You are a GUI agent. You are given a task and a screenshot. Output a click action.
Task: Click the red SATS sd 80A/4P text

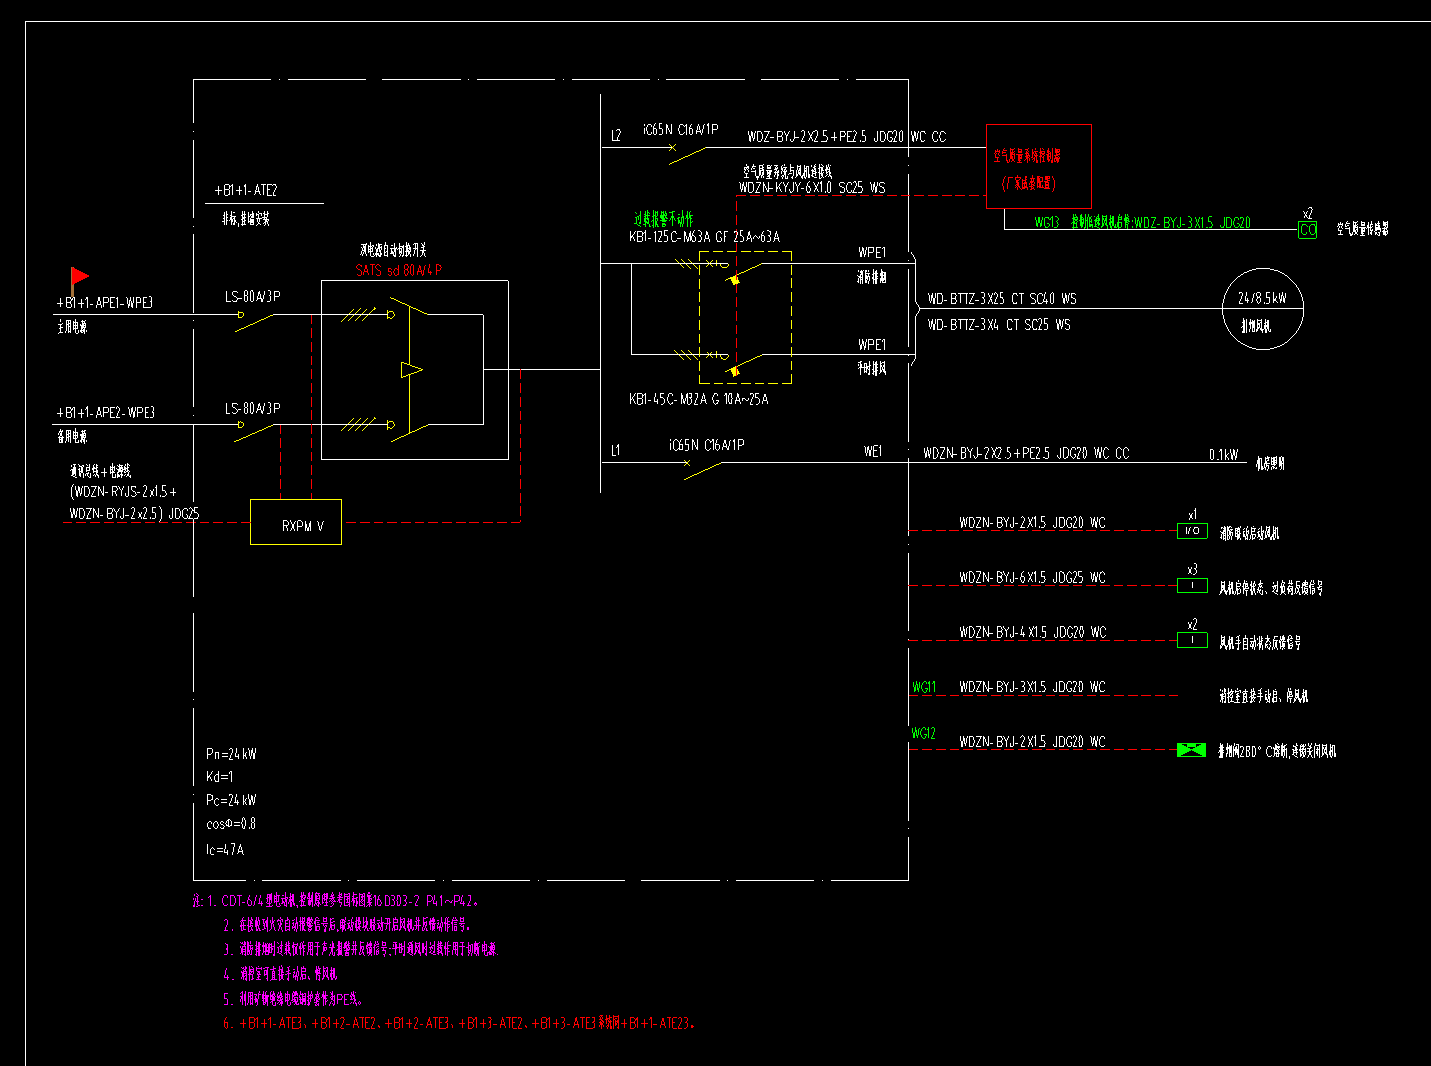(x=399, y=270)
